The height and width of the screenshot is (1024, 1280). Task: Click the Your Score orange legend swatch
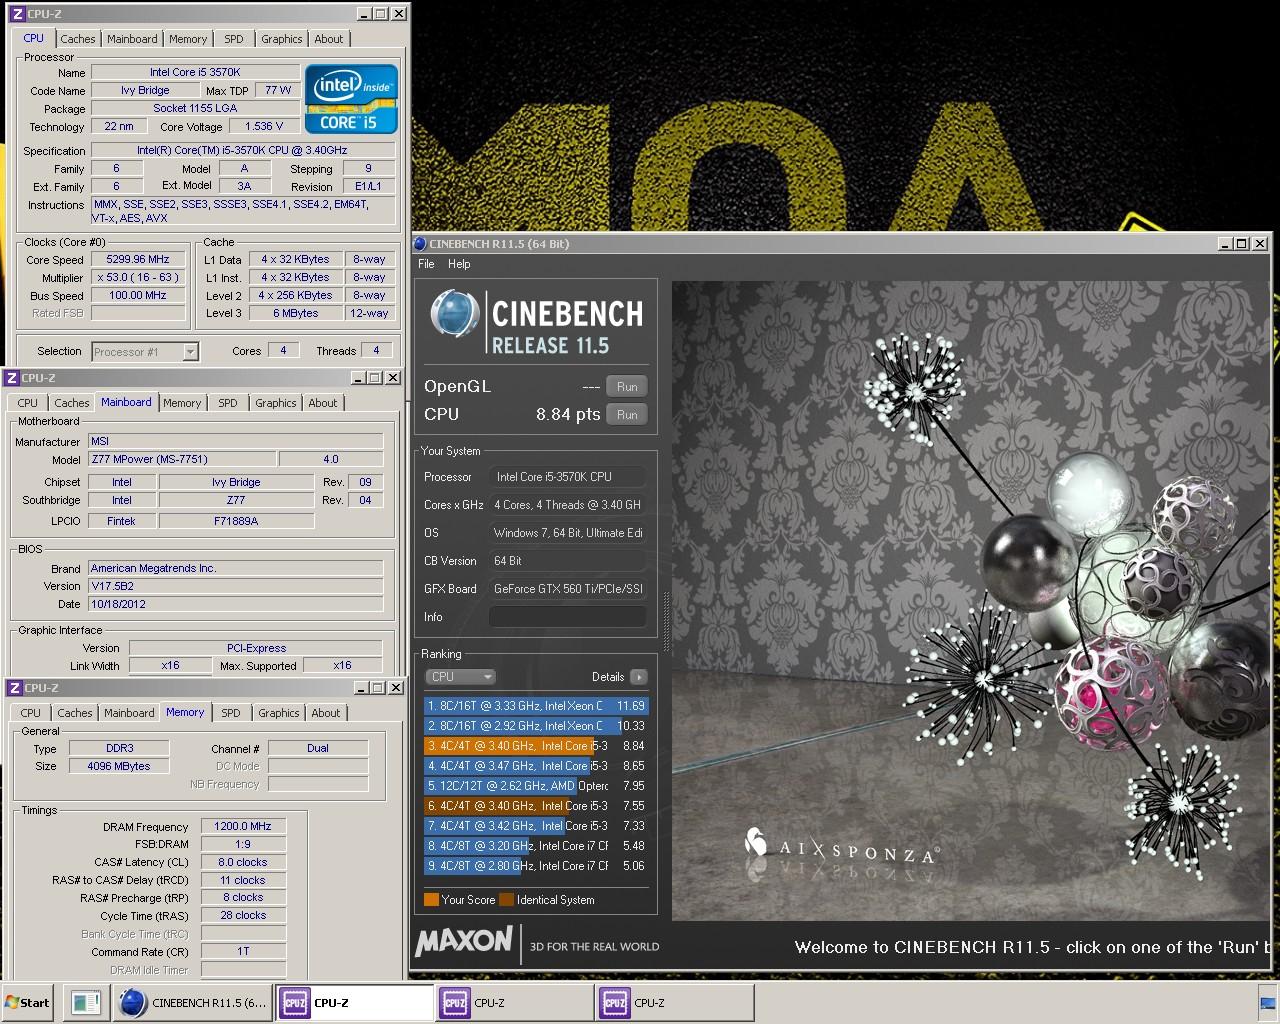(x=431, y=900)
